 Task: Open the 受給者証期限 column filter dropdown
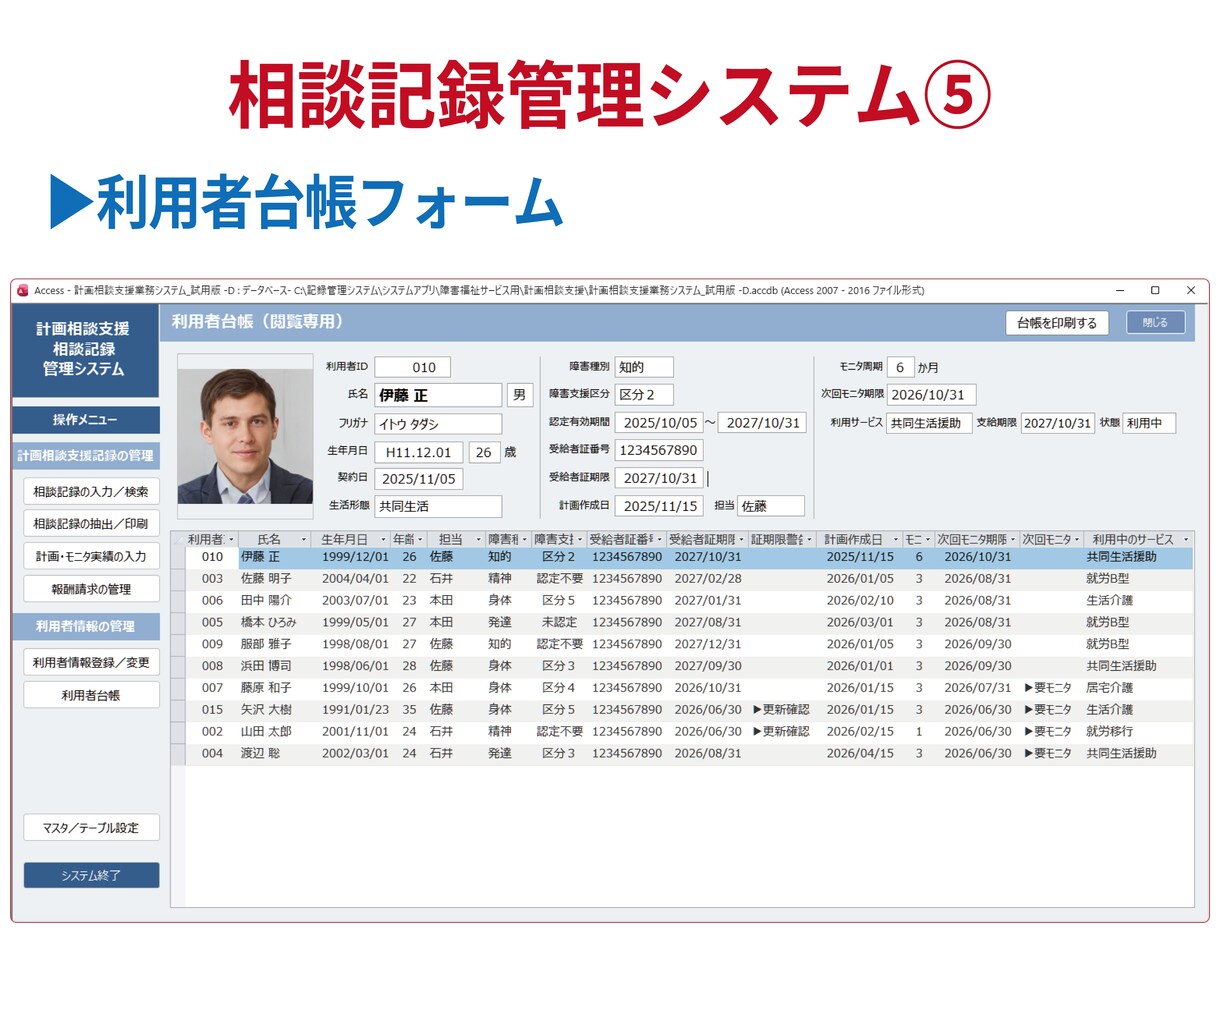[x=741, y=540]
